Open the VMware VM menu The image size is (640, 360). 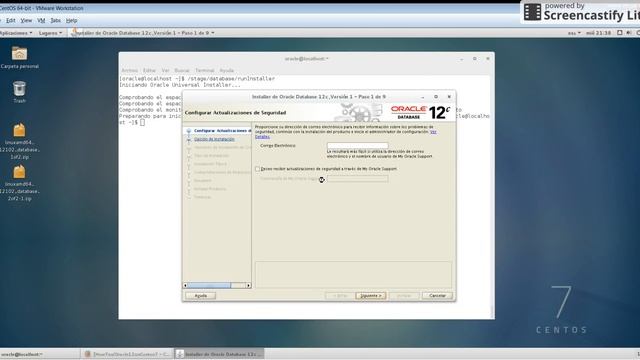[41, 20]
